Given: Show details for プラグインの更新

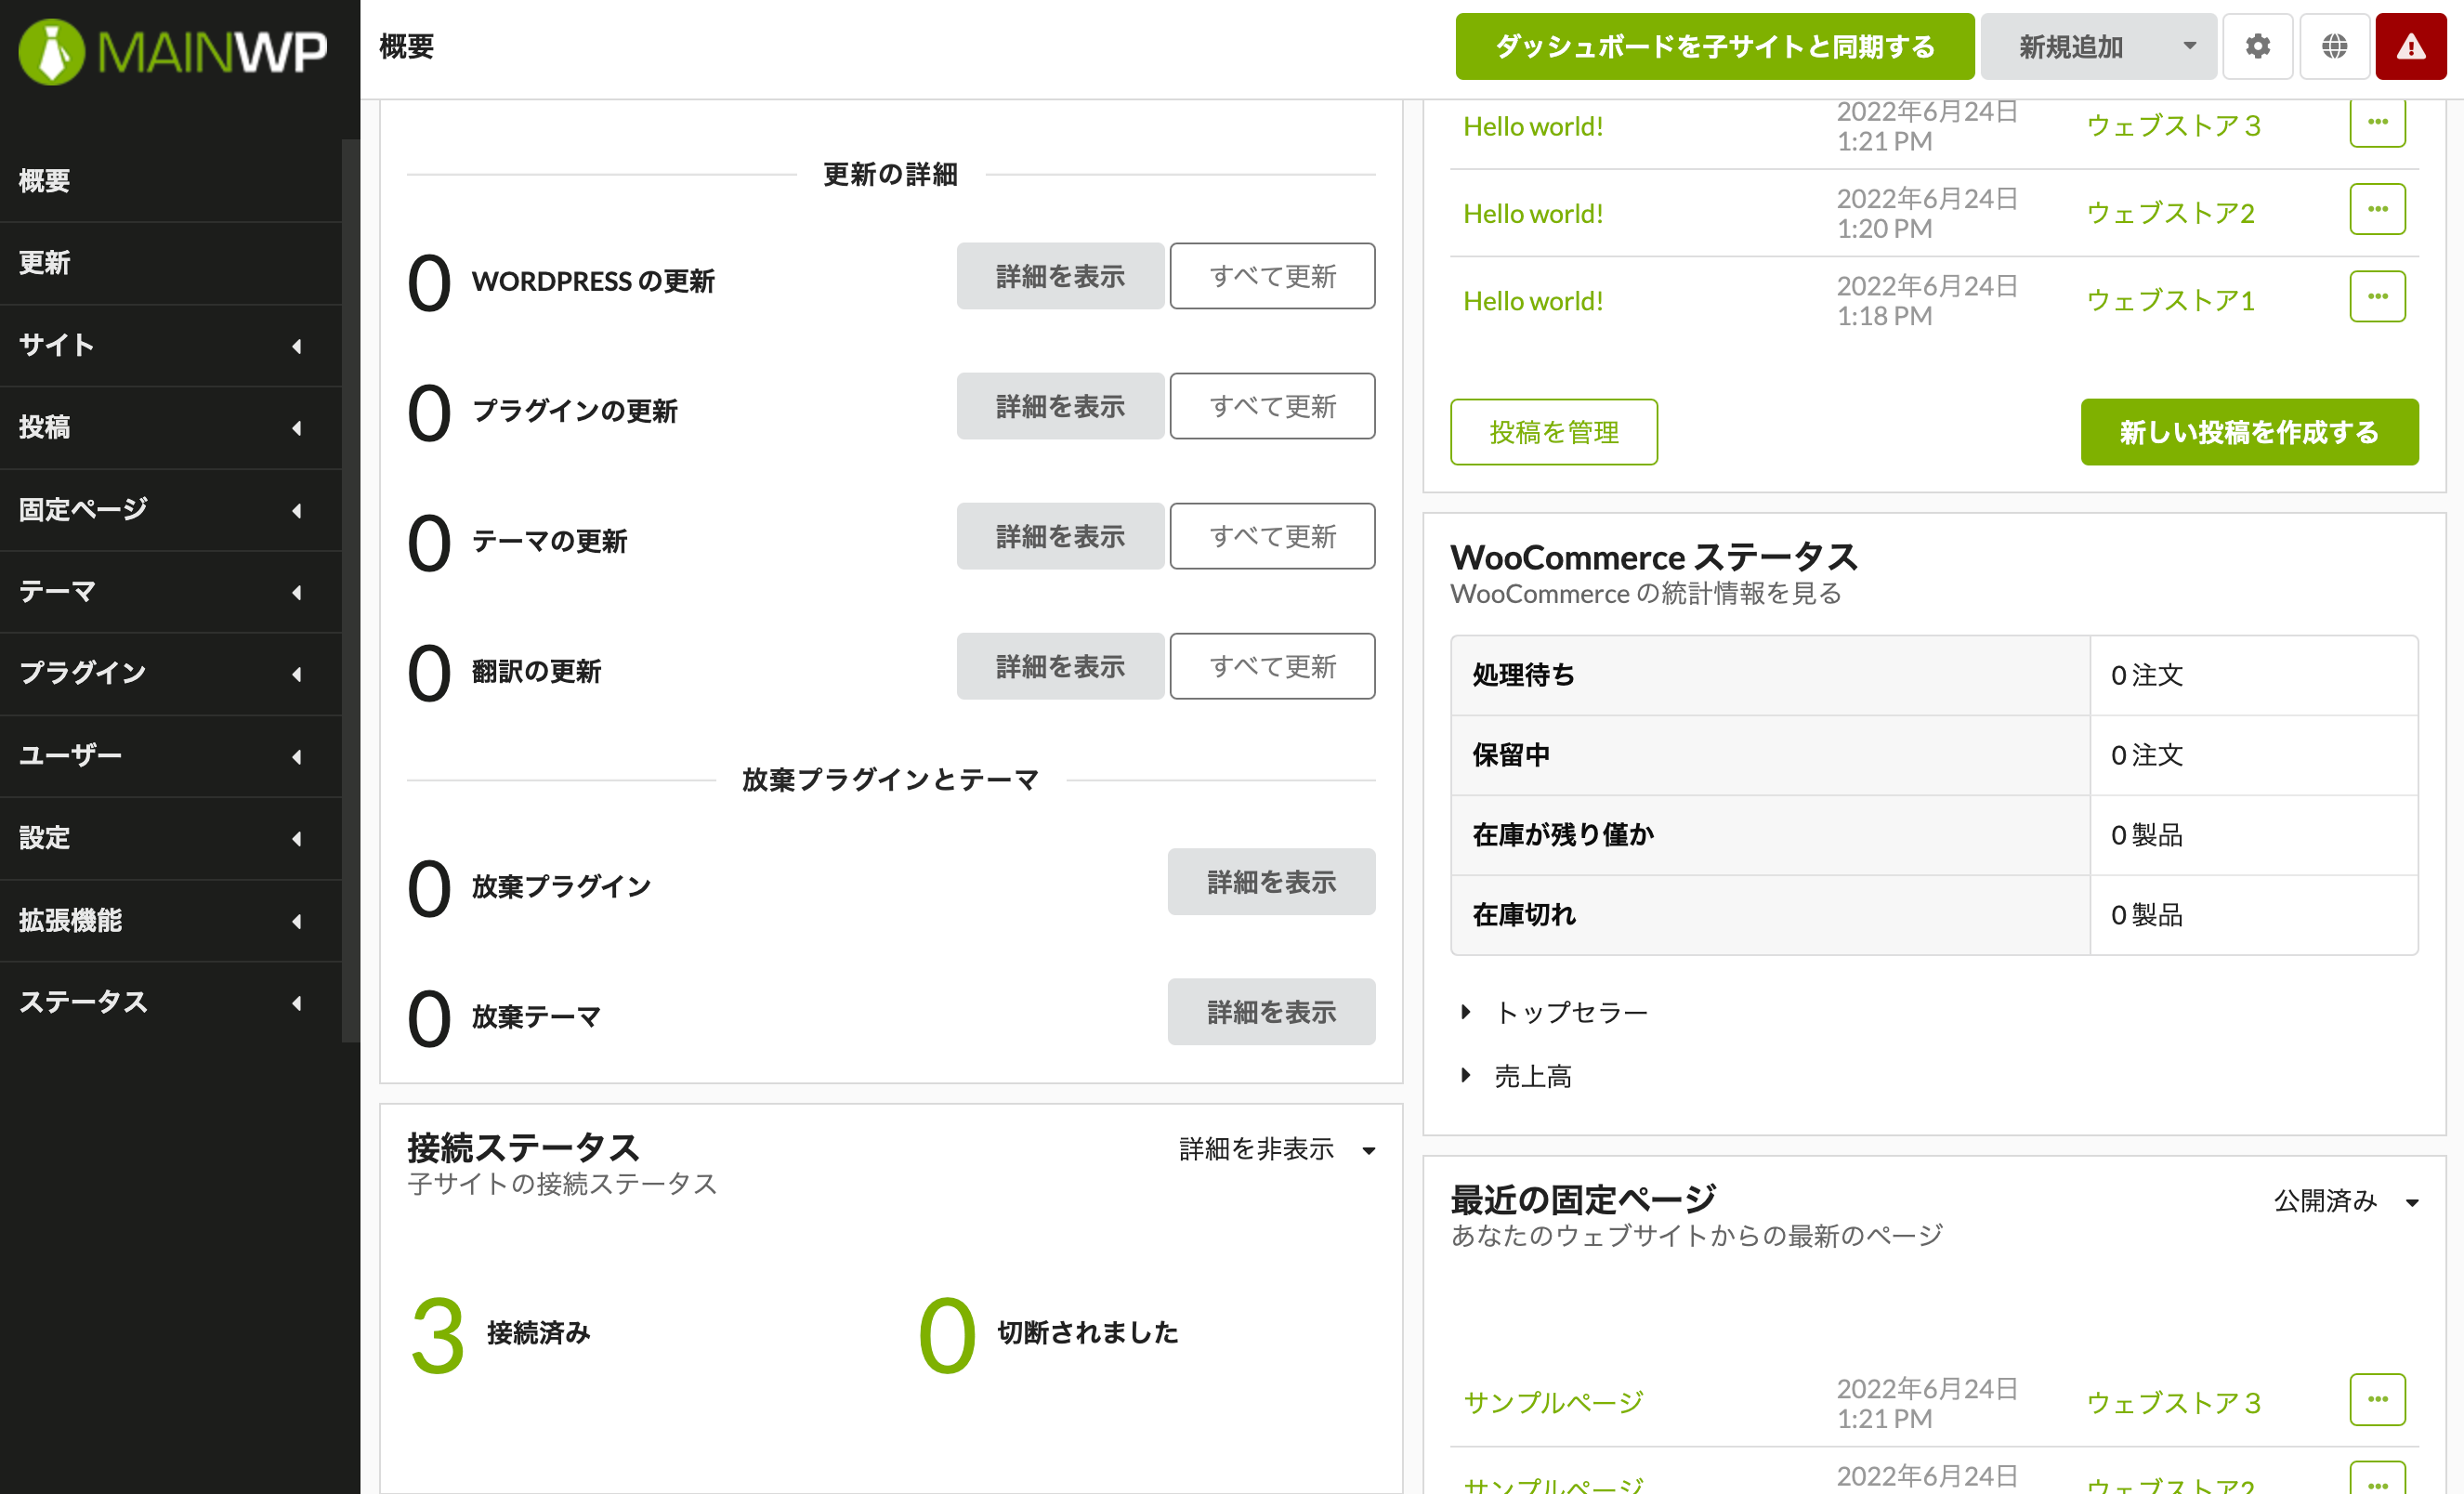Looking at the screenshot, I should pos(1060,406).
